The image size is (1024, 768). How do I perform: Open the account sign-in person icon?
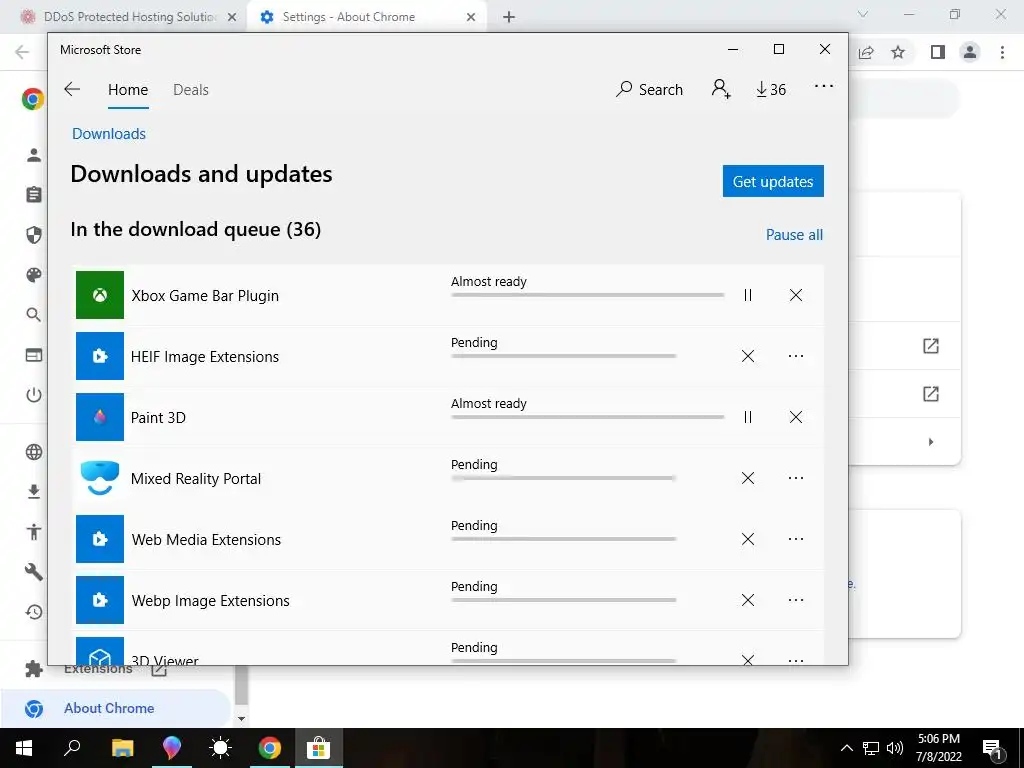click(721, 89)
